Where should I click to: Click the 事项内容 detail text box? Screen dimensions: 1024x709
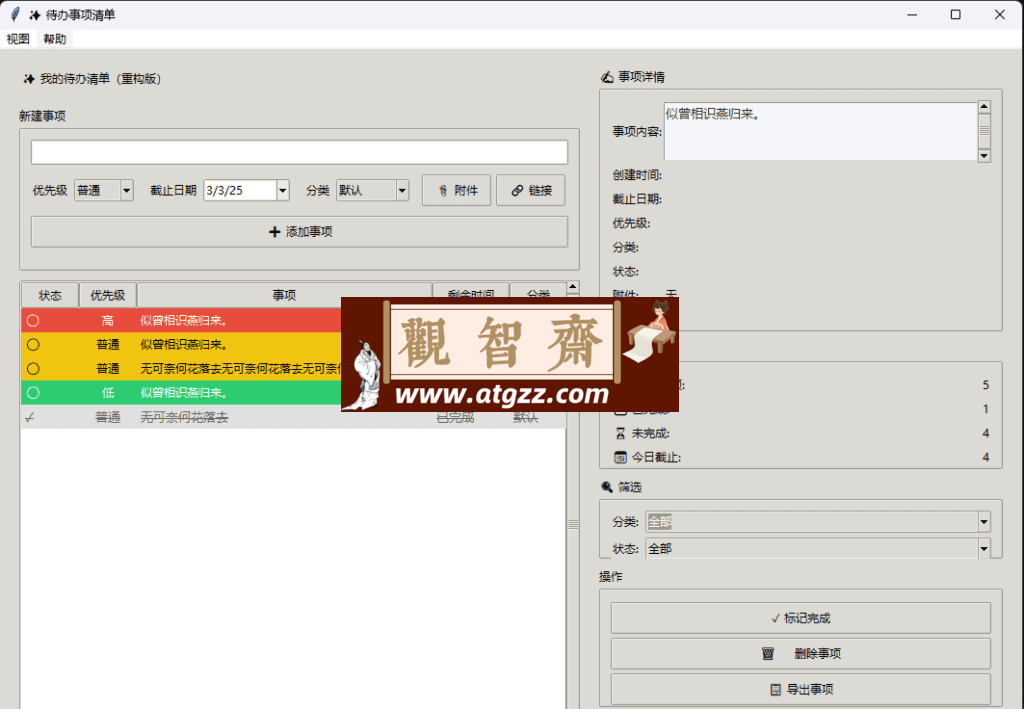click(x=820, y=131)
